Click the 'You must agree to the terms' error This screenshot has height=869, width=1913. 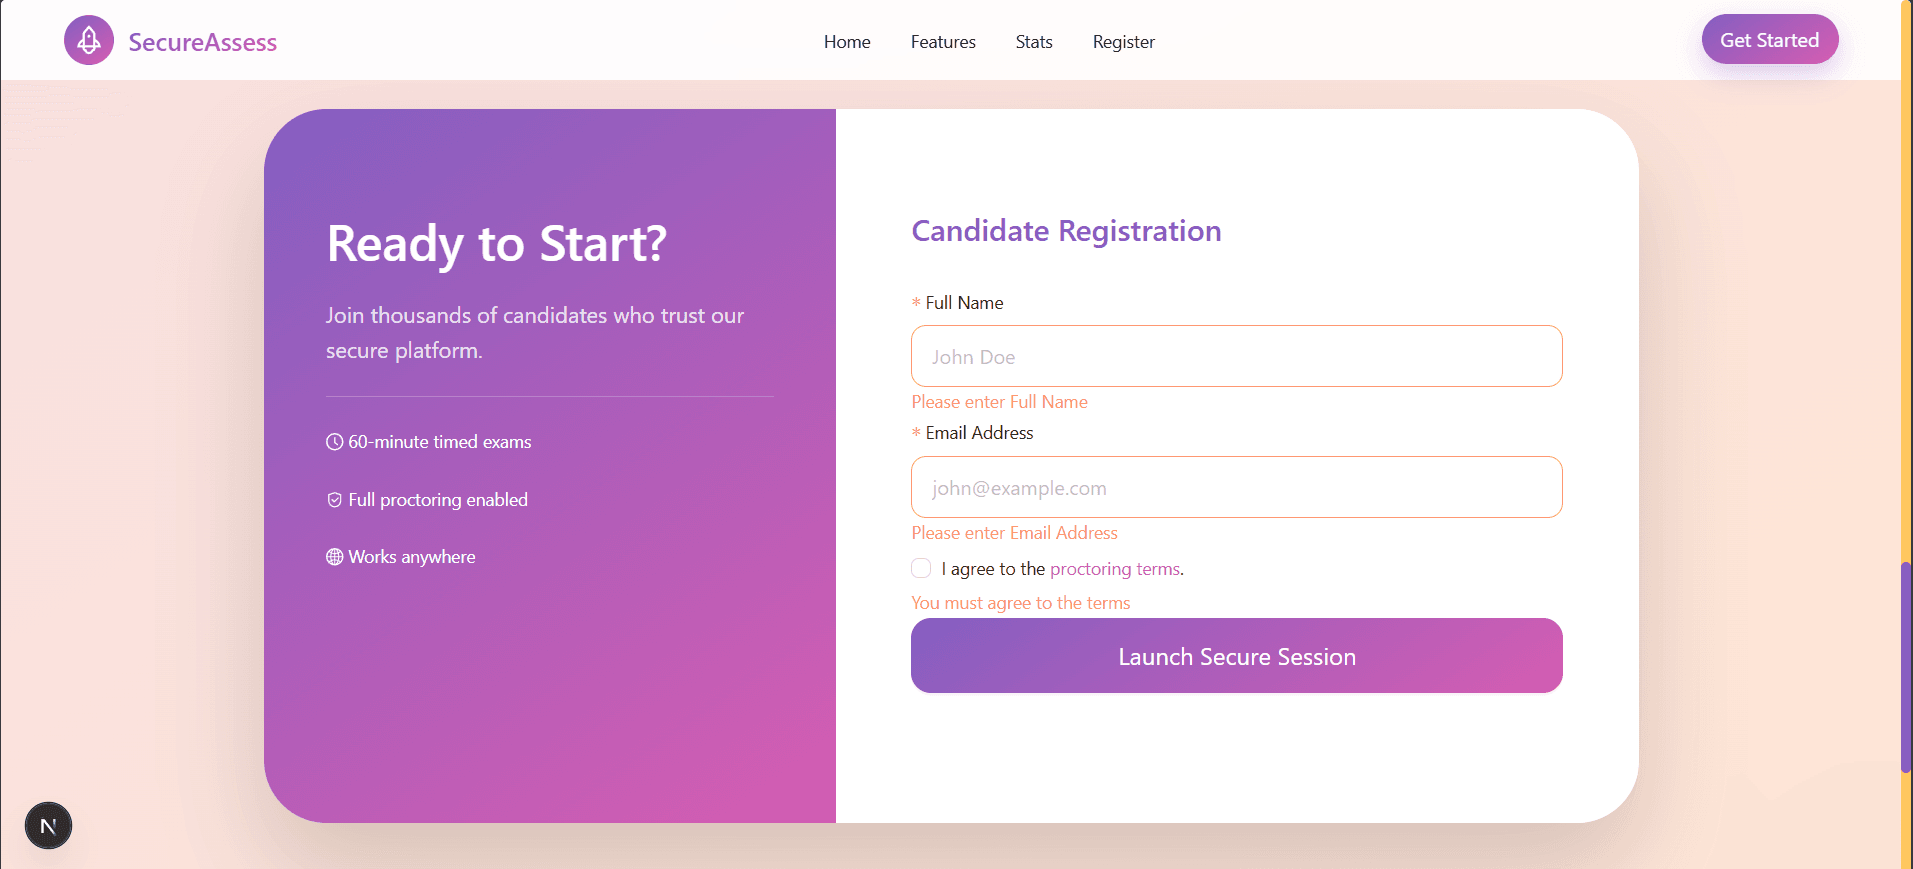coord(1020,603)
